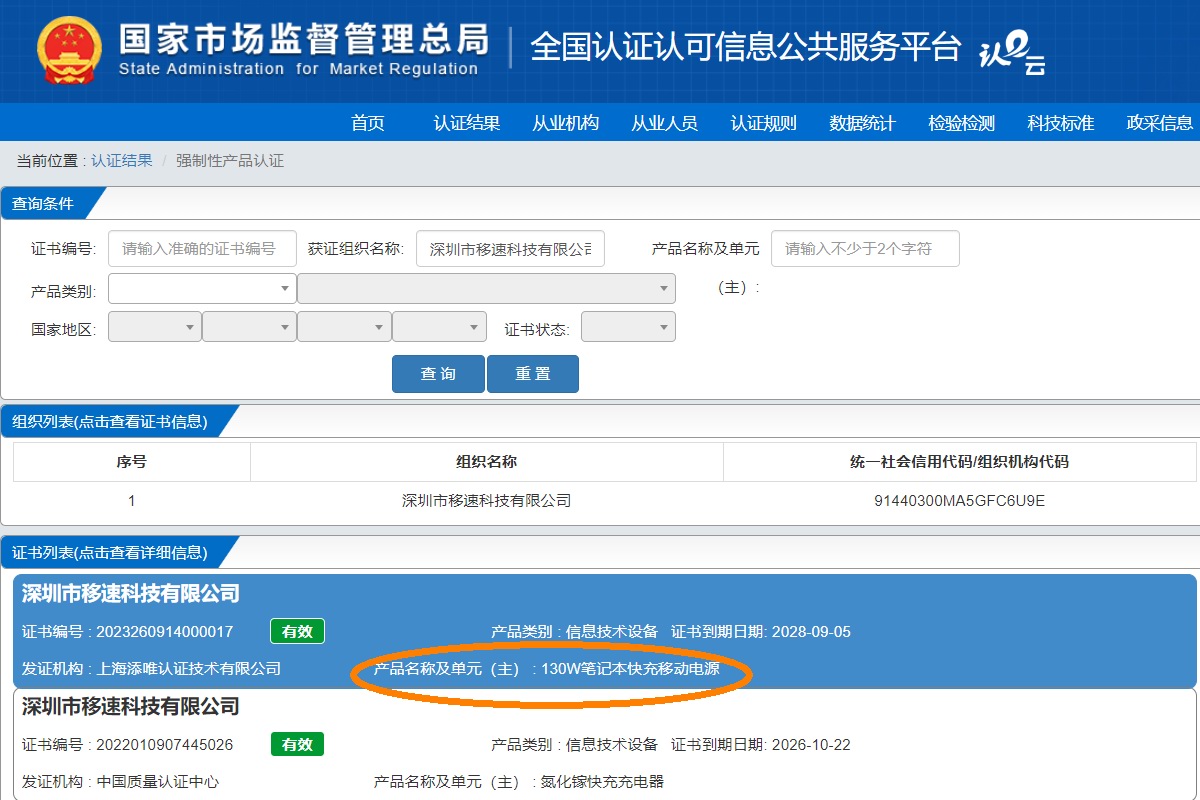The width and height of the screenshot is (1200, 800).
Task: Open the 国家地区 dropdown closest to 证书状态 label
Action: tap(440, 327)
